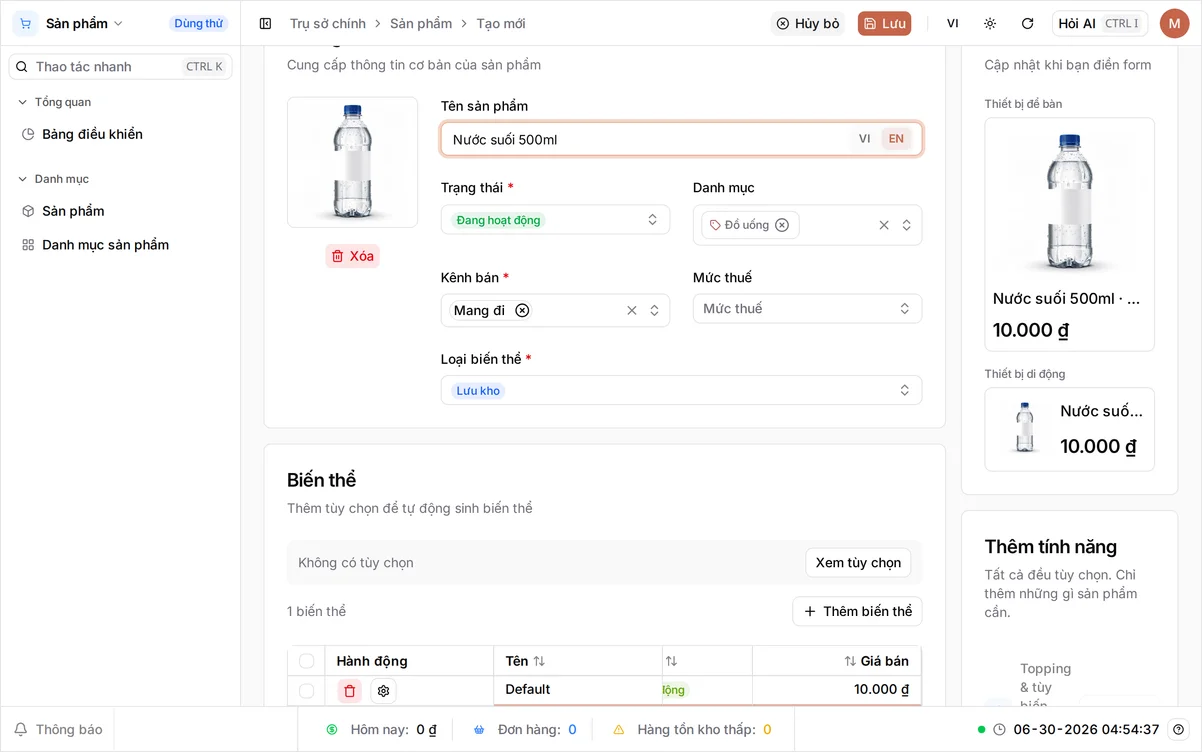1202x752 pixels.
Task: Click the desktop preview product card
Action: pyautogui.click(x=1069, y=235)
